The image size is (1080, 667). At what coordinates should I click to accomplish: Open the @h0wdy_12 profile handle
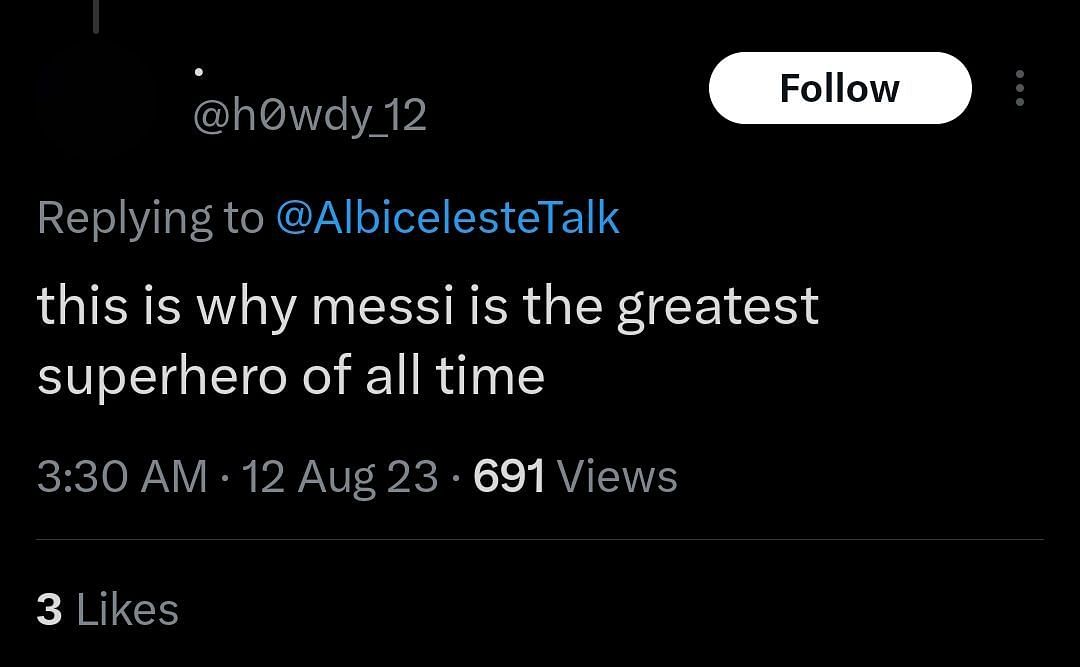tap(310, 116)
